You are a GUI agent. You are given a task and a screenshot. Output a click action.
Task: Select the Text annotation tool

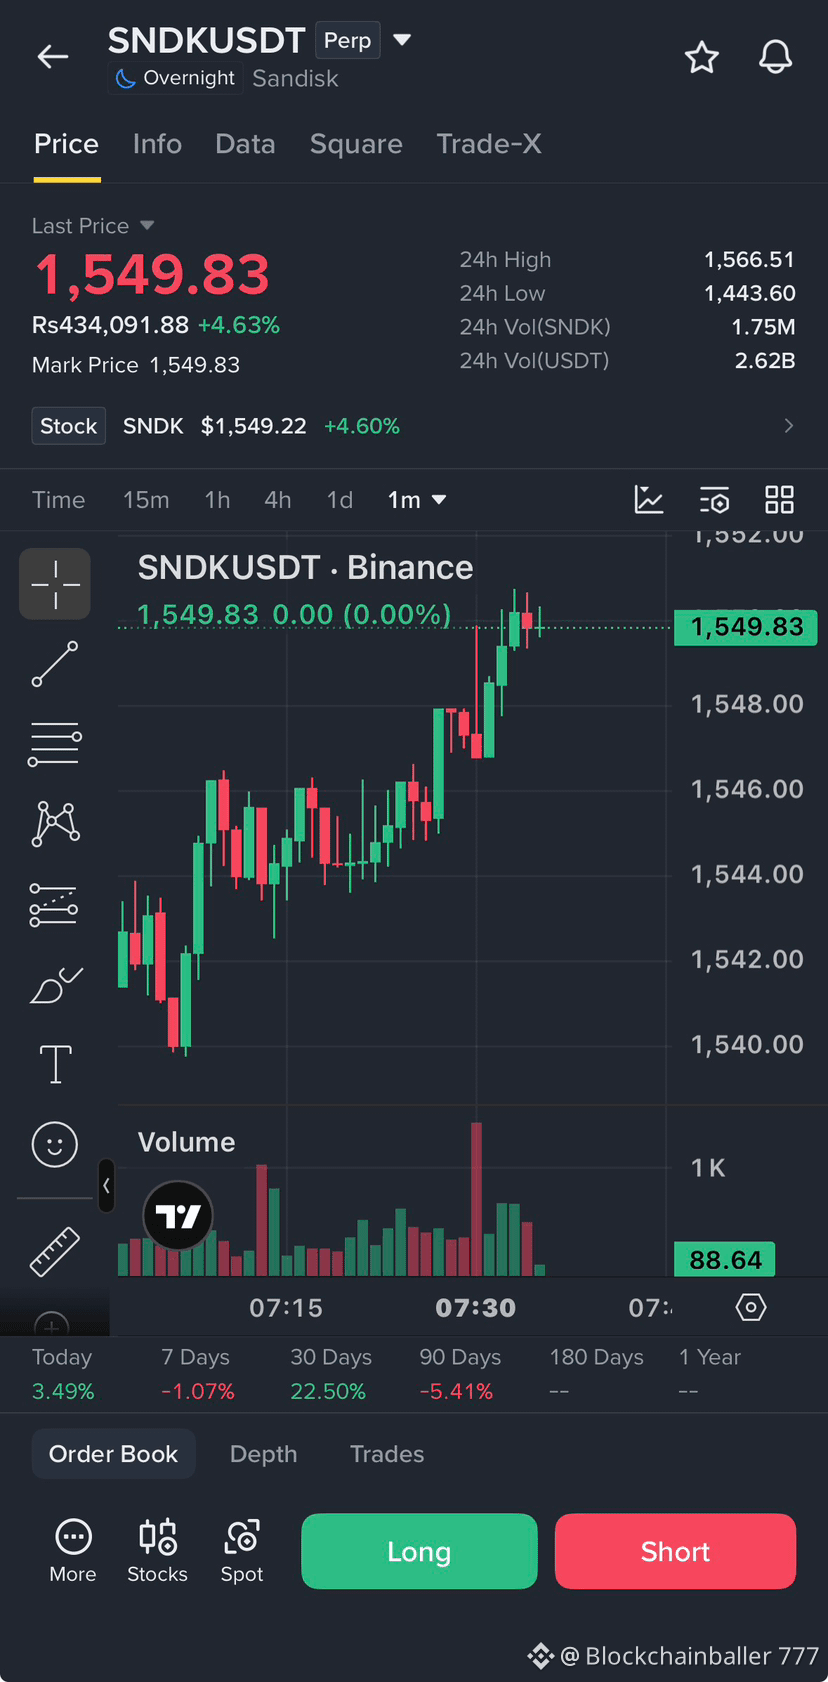55,1064
